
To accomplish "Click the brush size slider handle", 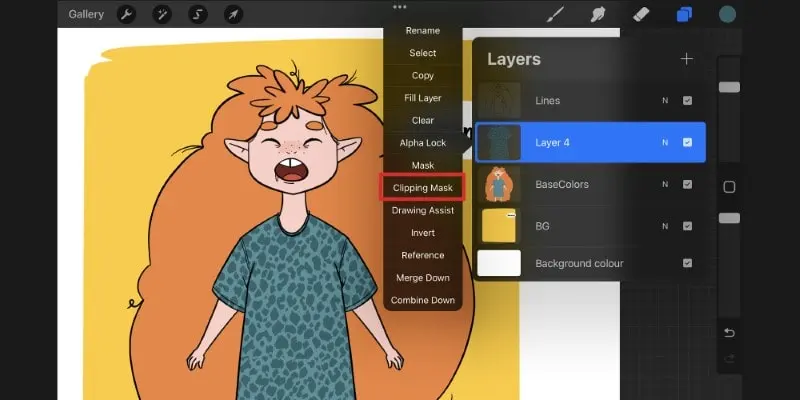I will (729, 87).
